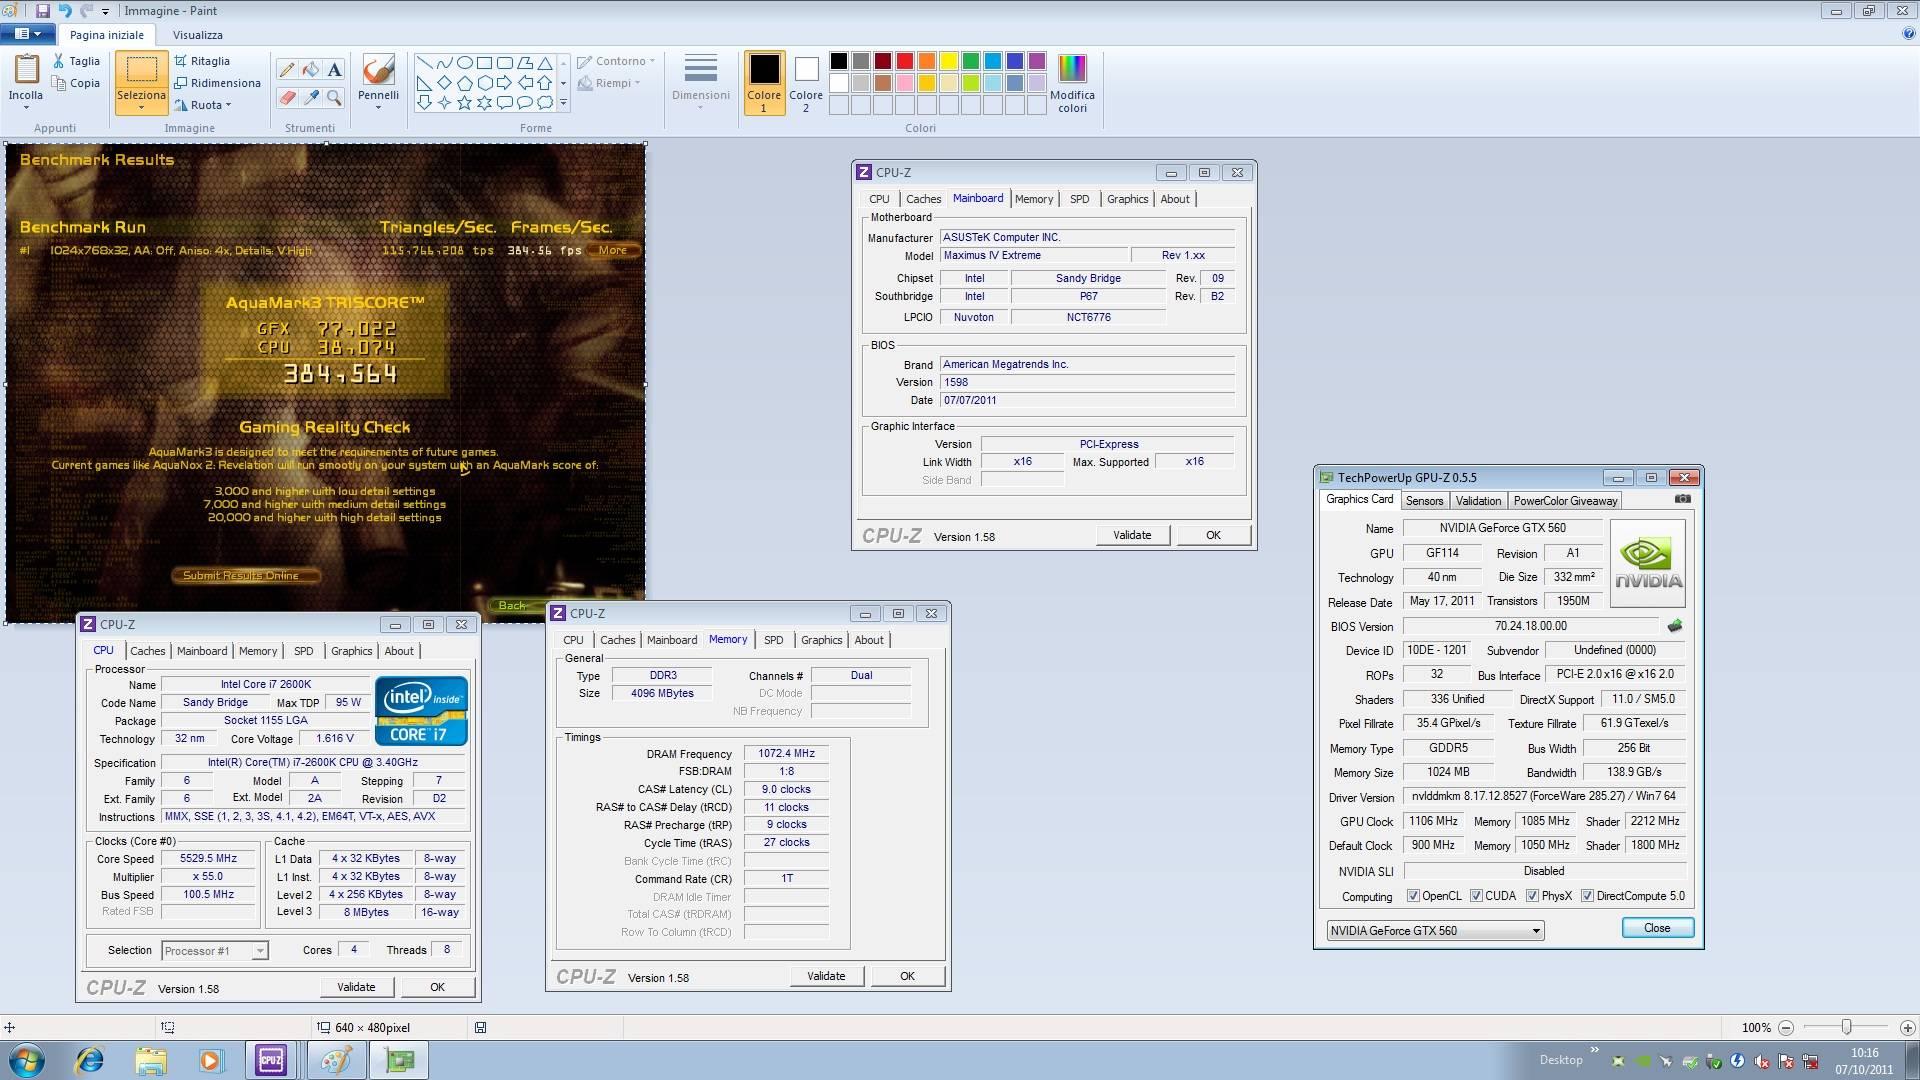Click the CPU-Z taskbar button
Image resolution: width=1920 pixels, height=1080 pixels.
point(271,1060)
